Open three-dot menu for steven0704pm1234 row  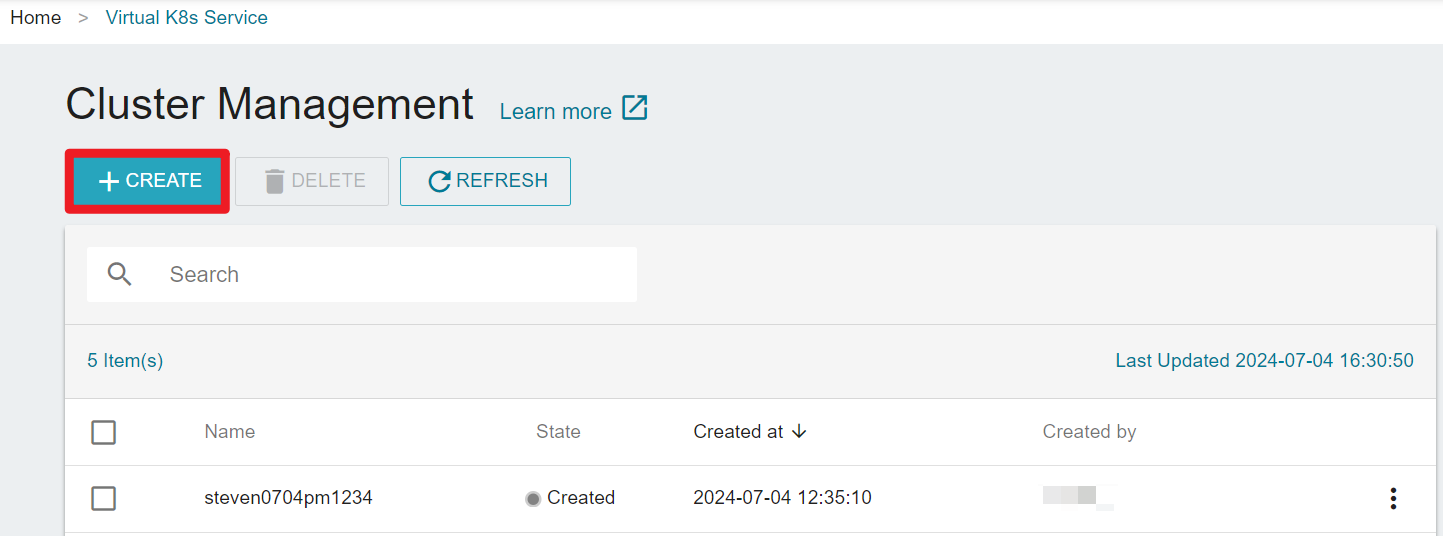point(1393,498)
